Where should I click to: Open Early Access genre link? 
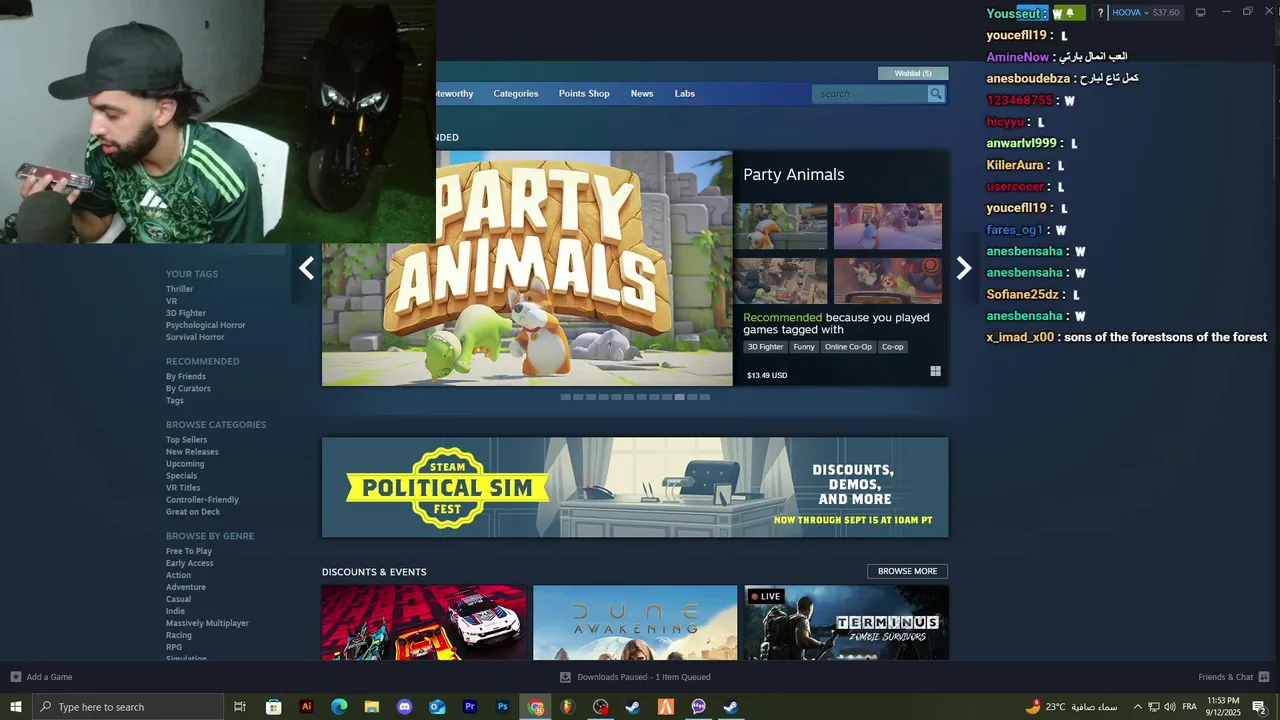tap(190, 563)
